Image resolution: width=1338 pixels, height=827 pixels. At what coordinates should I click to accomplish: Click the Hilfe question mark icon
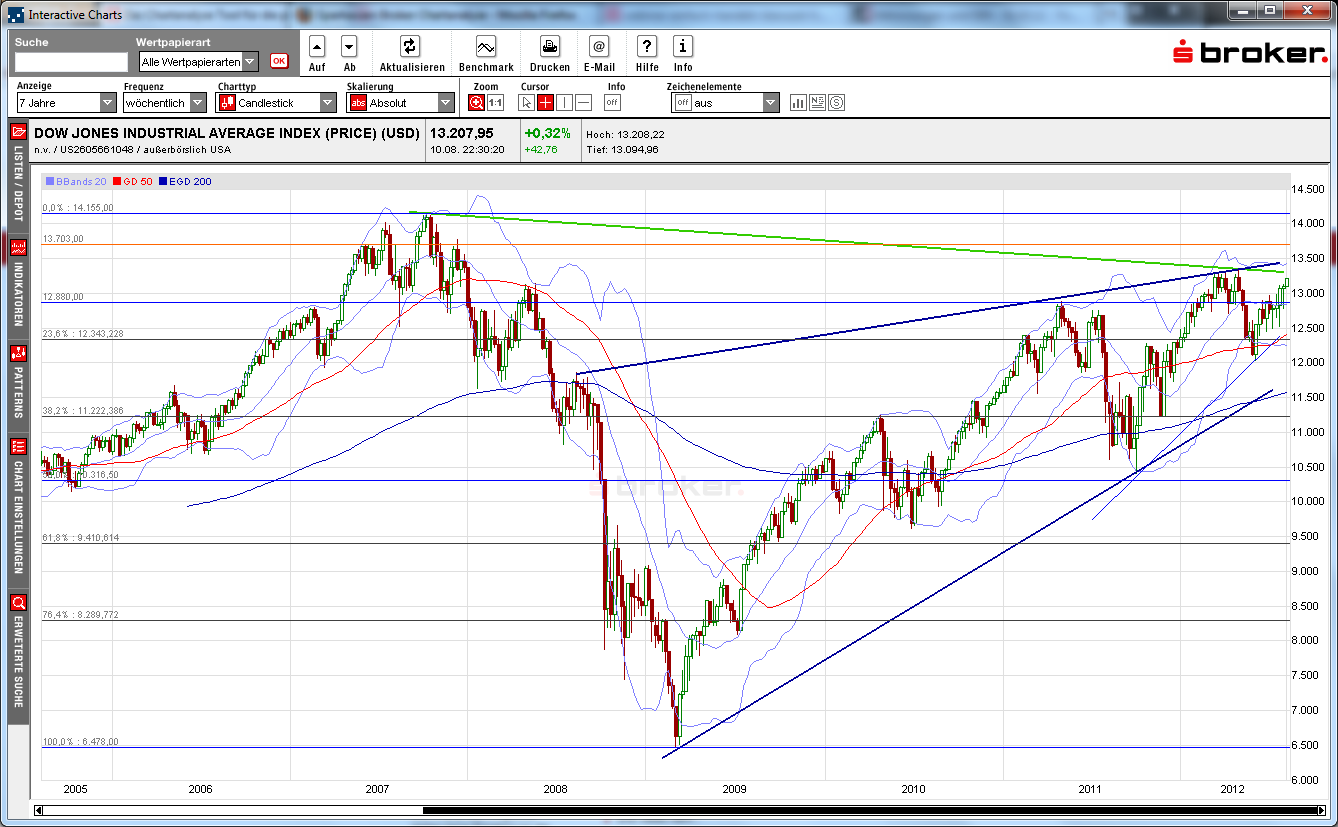click(646, 47)
